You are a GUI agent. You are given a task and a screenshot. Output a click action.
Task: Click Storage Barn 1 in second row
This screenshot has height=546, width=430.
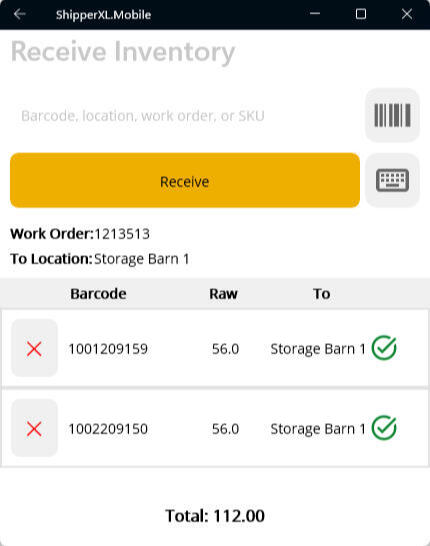click(318, 429)
